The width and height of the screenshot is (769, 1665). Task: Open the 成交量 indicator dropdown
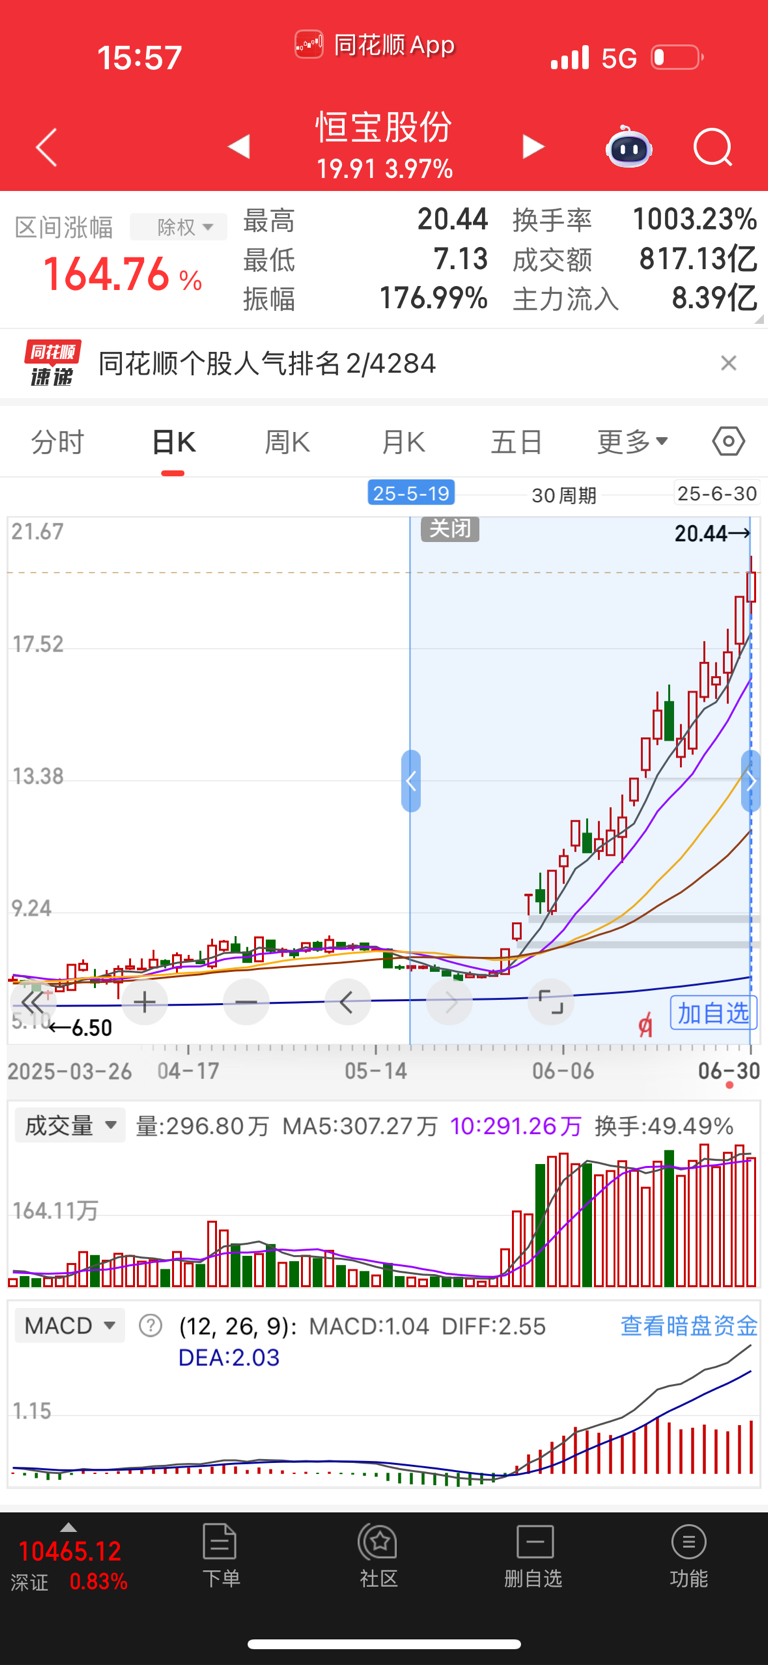70,1126
